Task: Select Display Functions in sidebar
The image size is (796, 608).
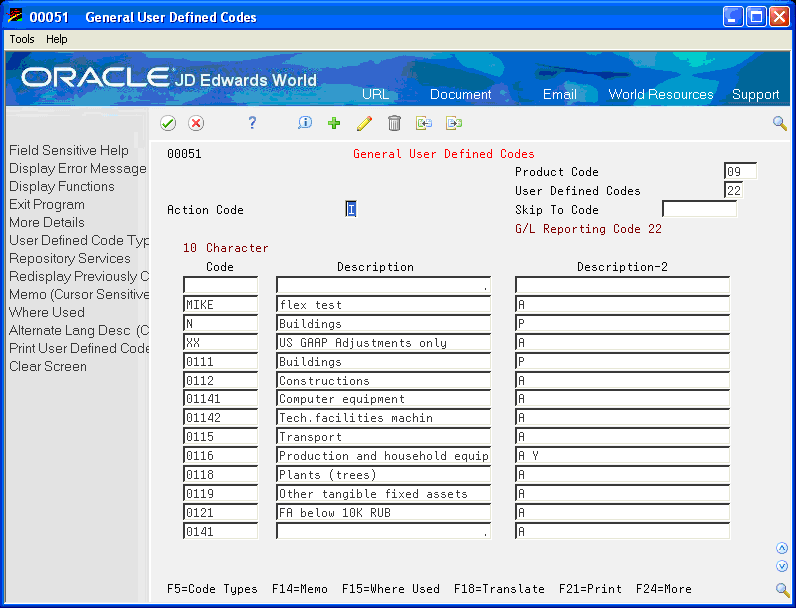Action: [x=61, y=186]
